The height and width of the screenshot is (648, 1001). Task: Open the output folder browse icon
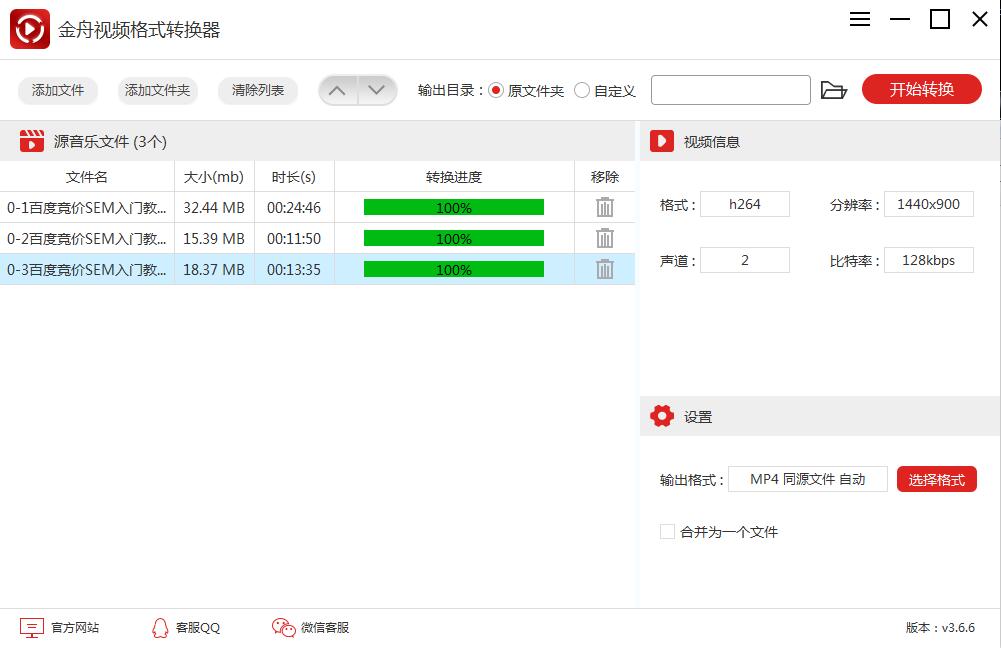pyautogui.click(x=833, y=90)
